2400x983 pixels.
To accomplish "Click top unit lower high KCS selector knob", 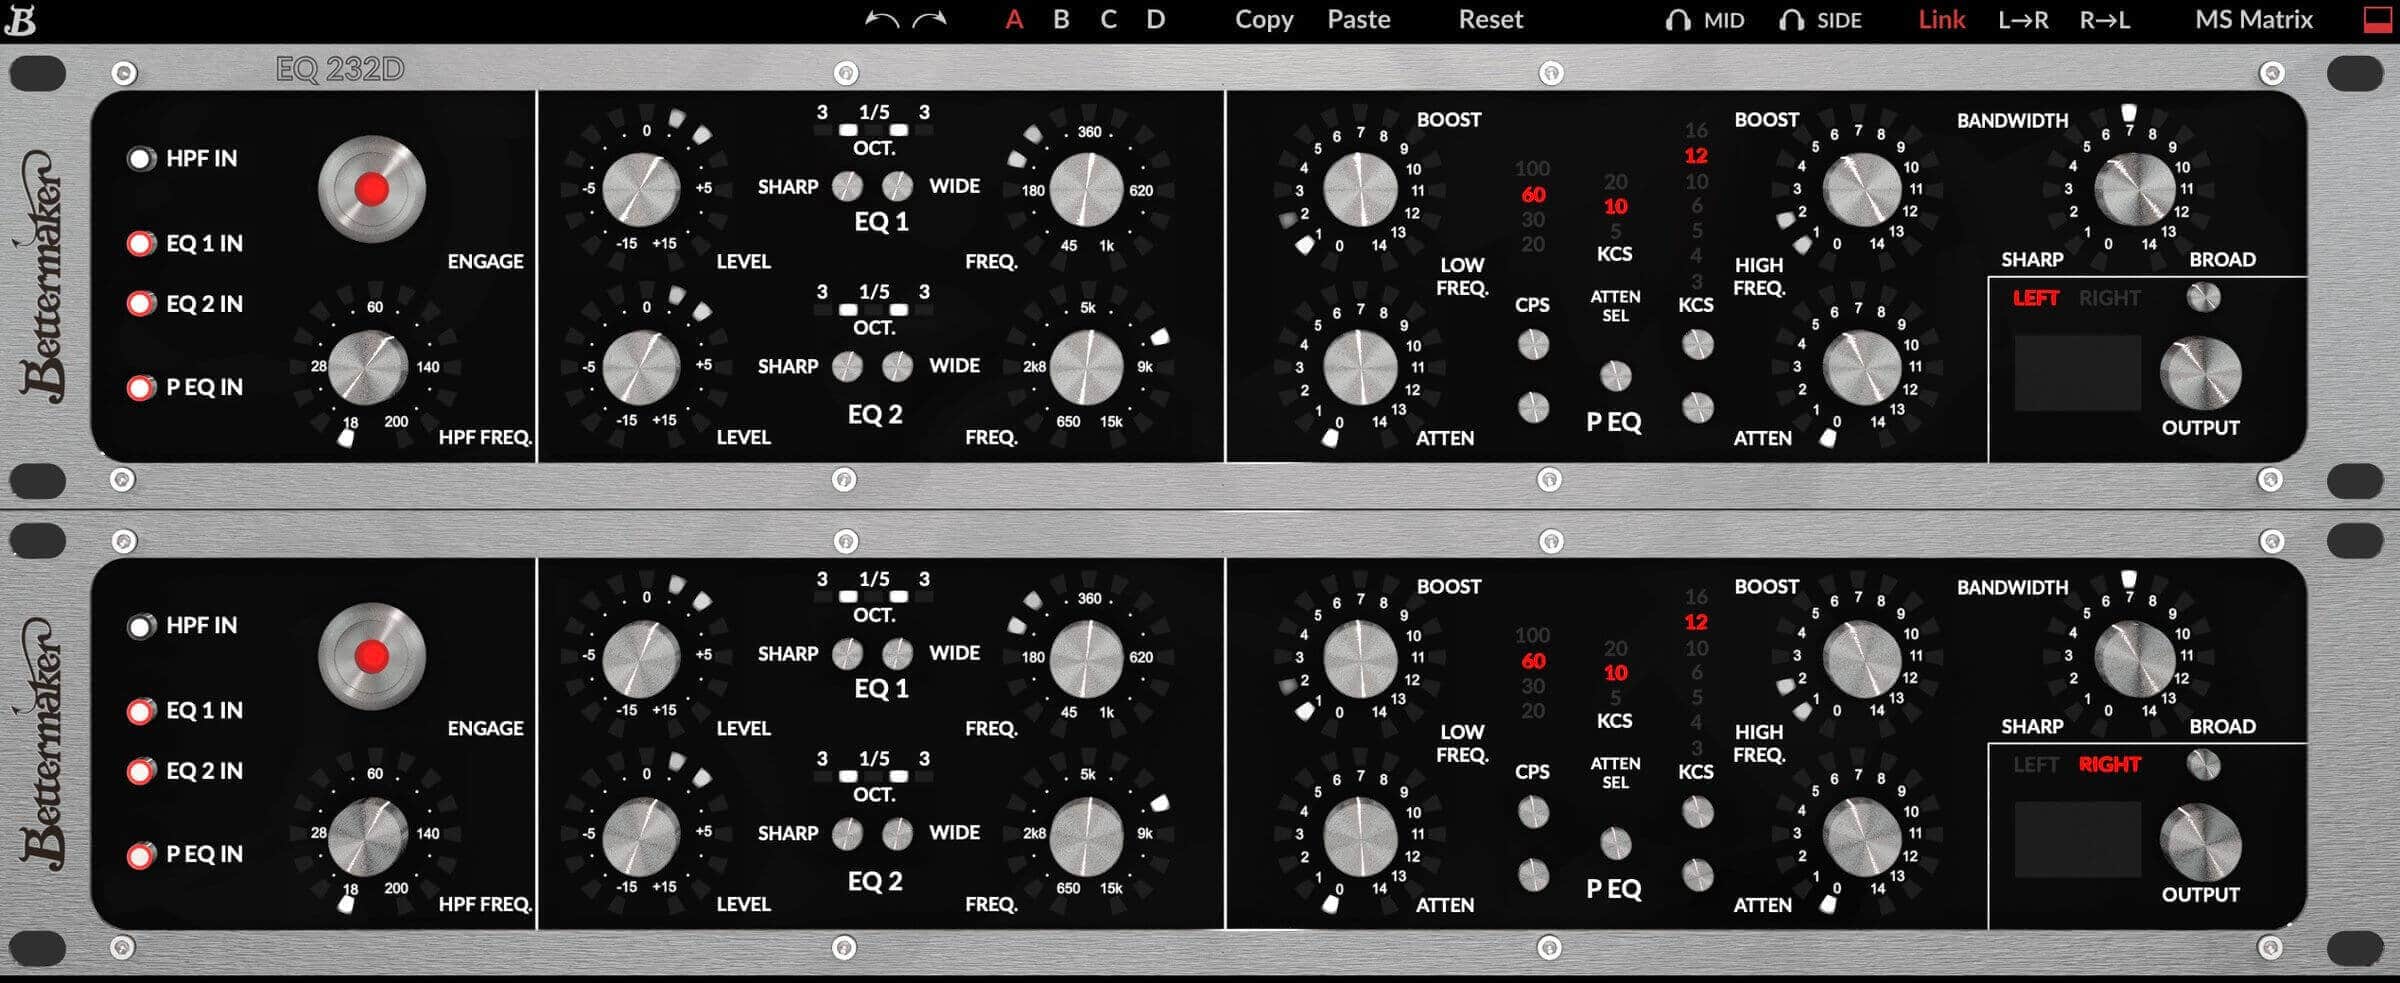I will (x=1697, y=407).
